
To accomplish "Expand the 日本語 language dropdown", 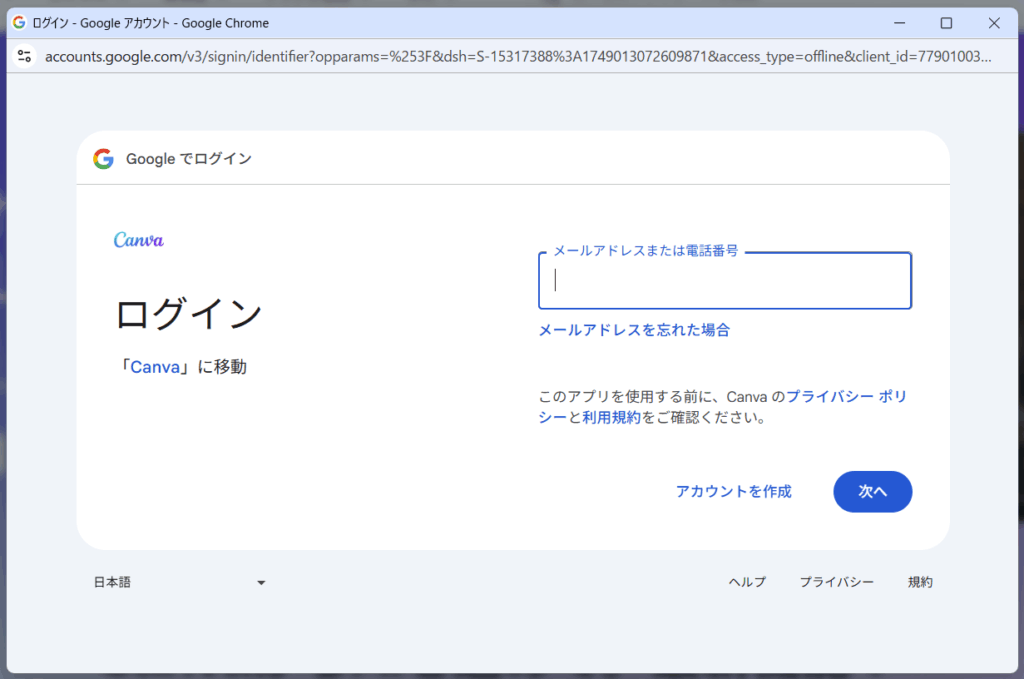I will coord(180,582).
